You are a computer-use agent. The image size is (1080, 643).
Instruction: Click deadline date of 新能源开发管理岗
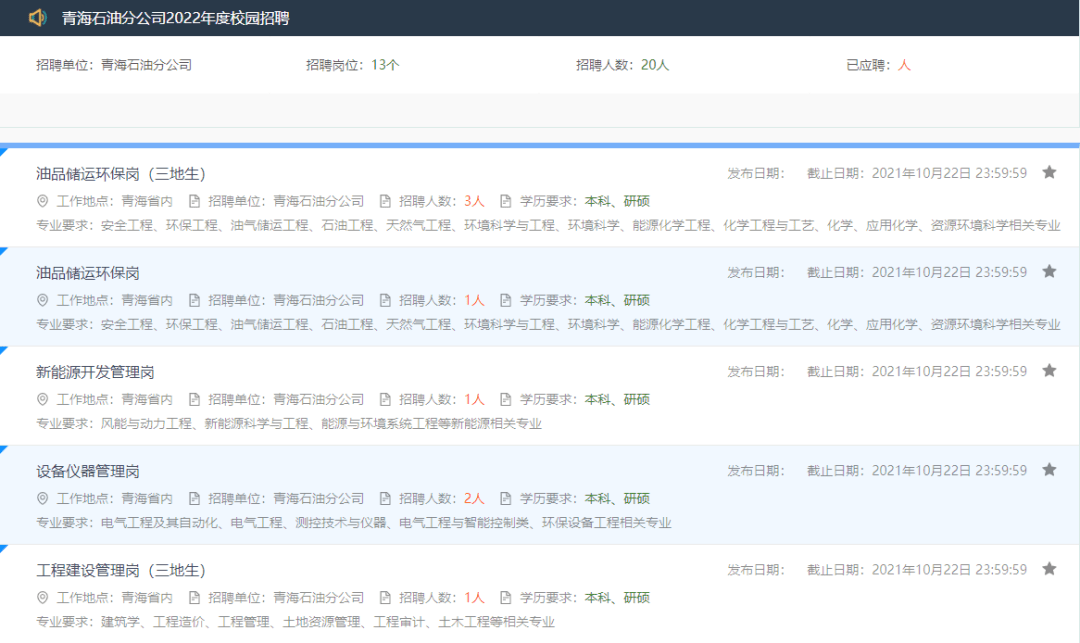(949, 371)
